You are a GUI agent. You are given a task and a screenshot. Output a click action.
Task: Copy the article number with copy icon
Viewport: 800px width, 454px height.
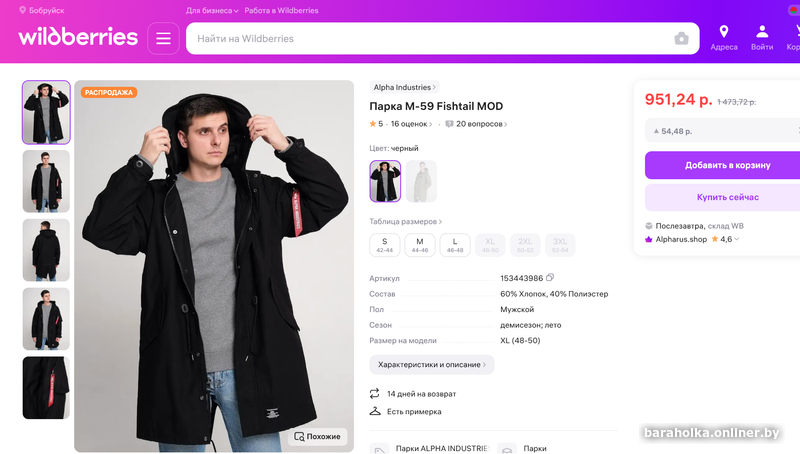(x=550, y=278)
